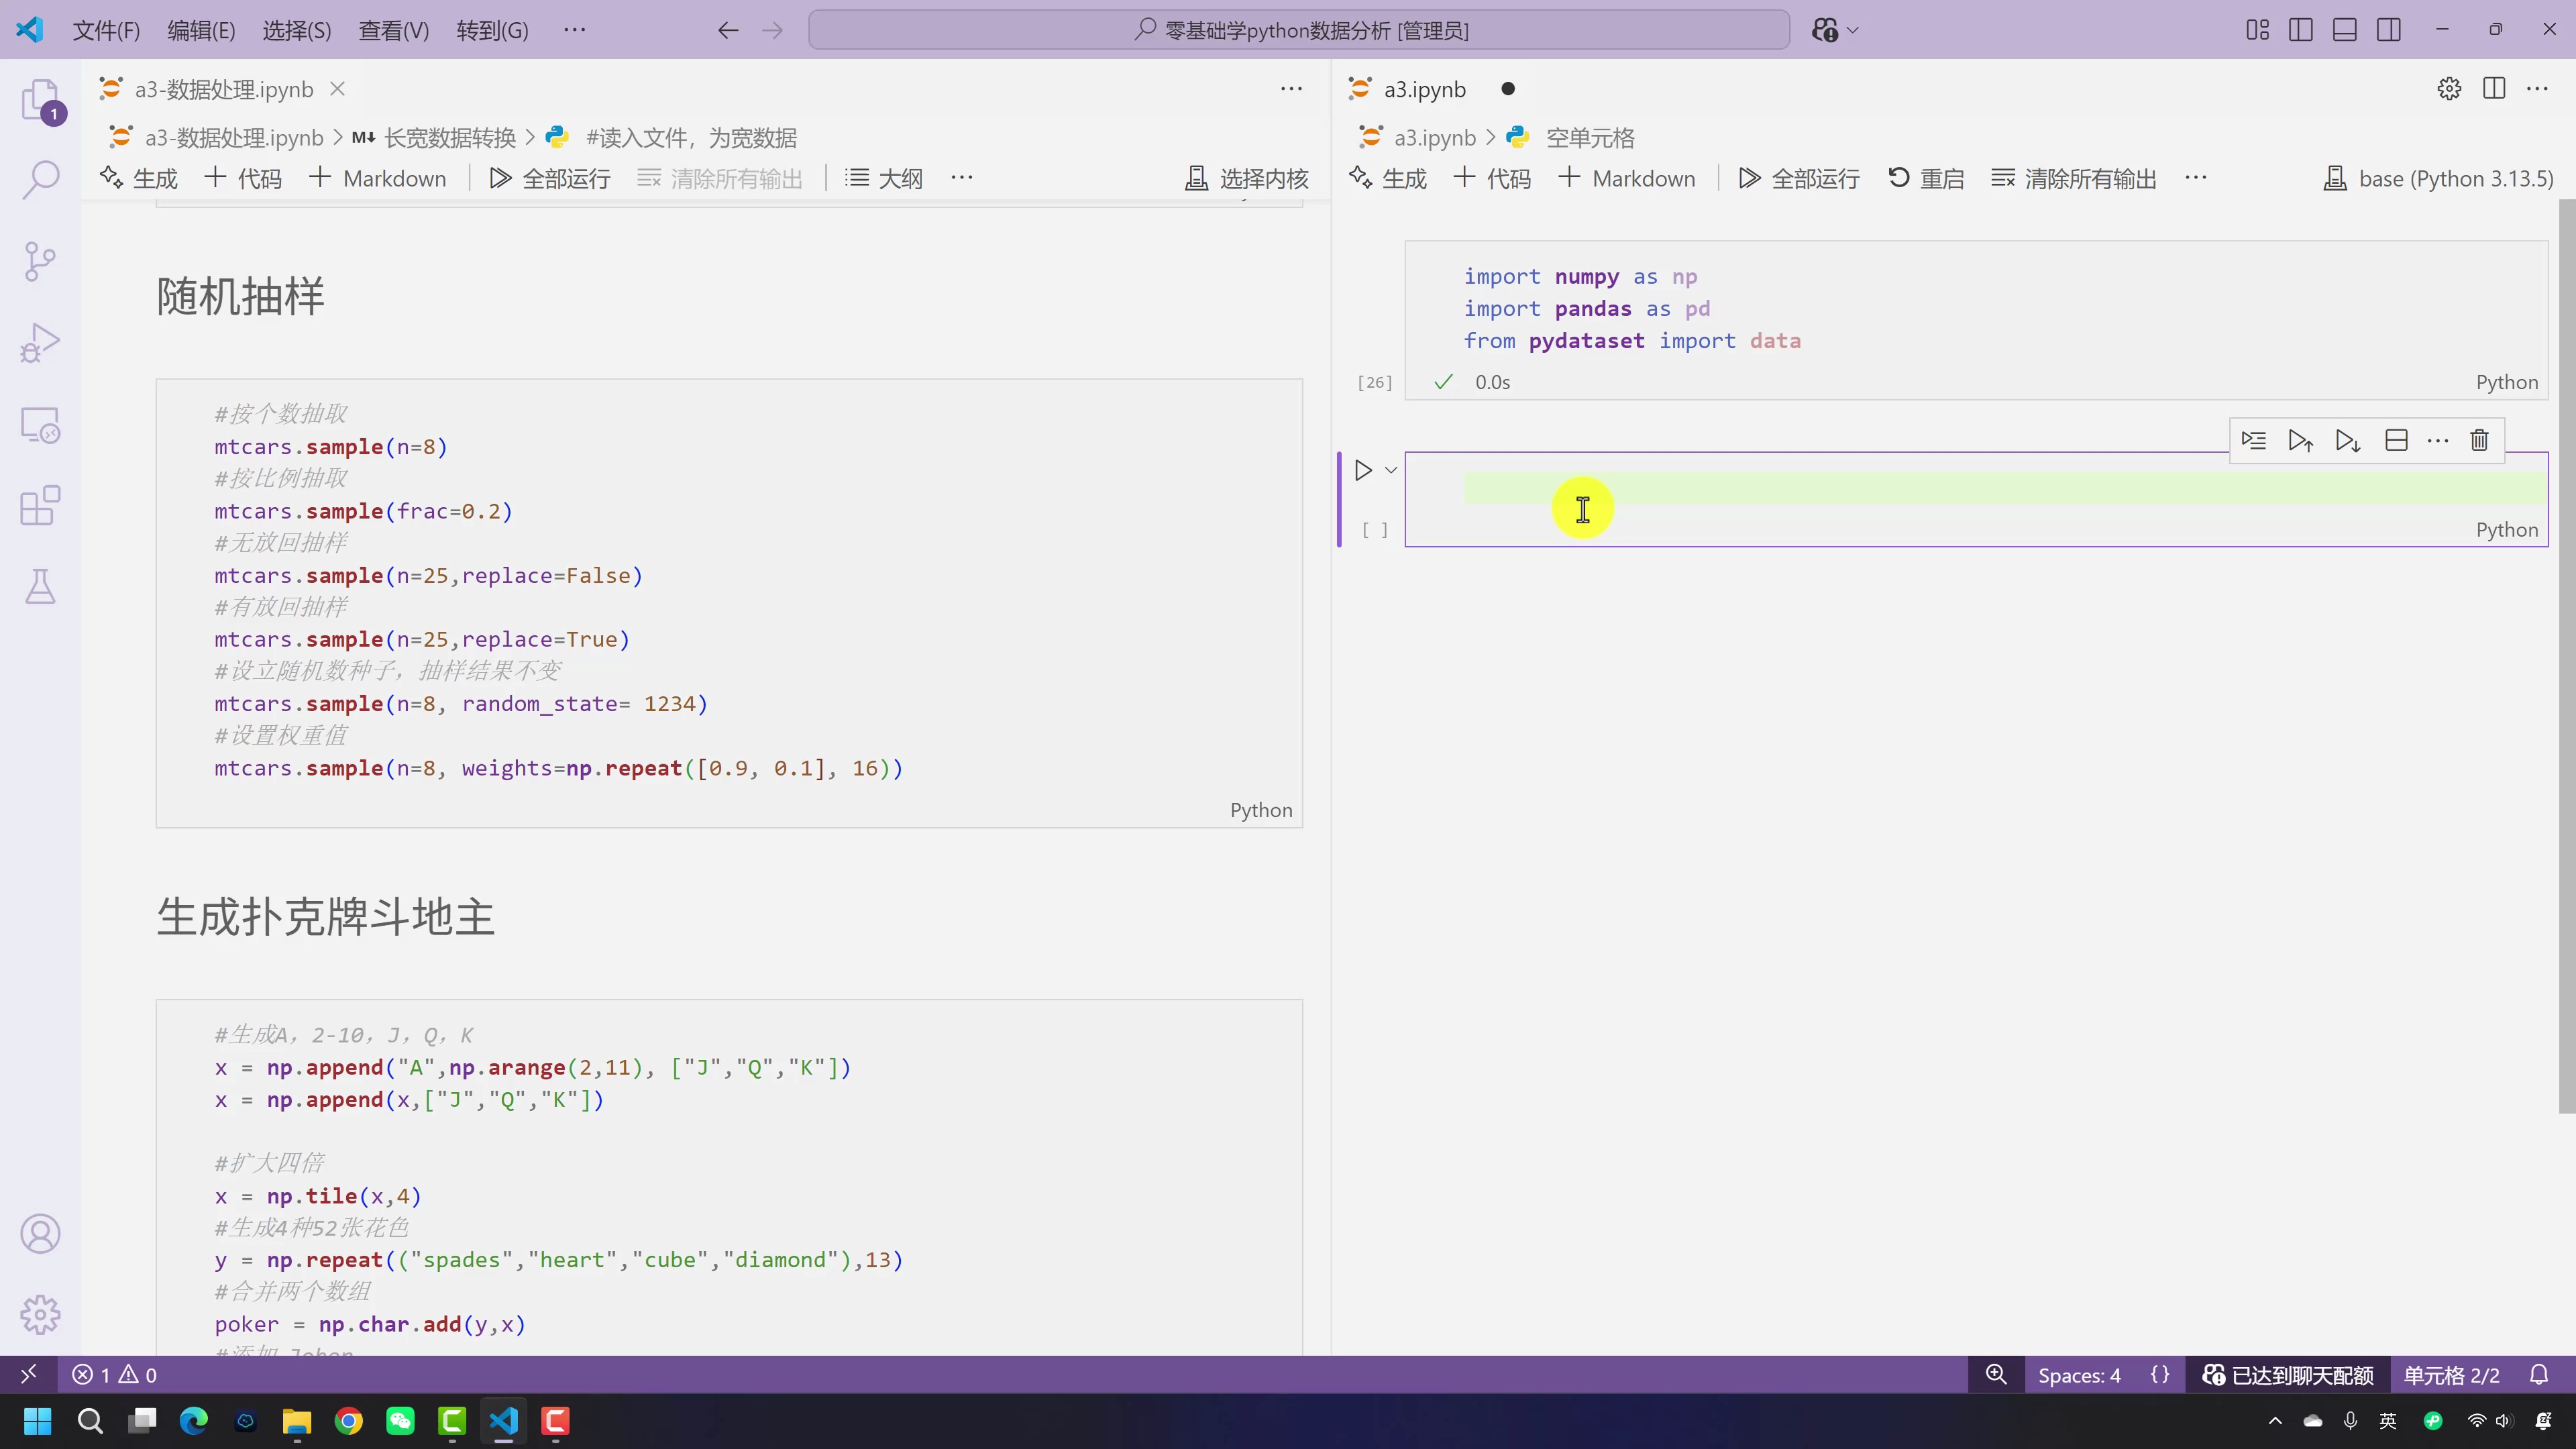The image size is (2576, 1449).
Task: Execute cell and below from cell toolbar
Action: coord(2348,440)
